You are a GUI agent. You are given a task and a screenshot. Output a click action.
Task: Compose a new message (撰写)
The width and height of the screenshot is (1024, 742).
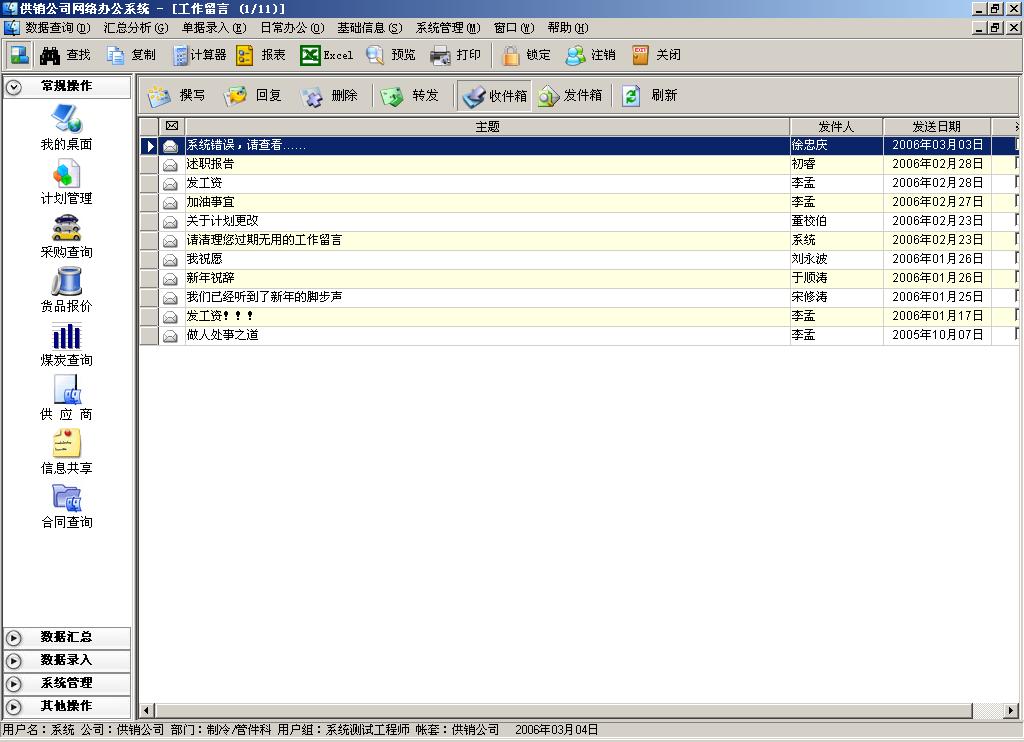(x=176, y=96)
